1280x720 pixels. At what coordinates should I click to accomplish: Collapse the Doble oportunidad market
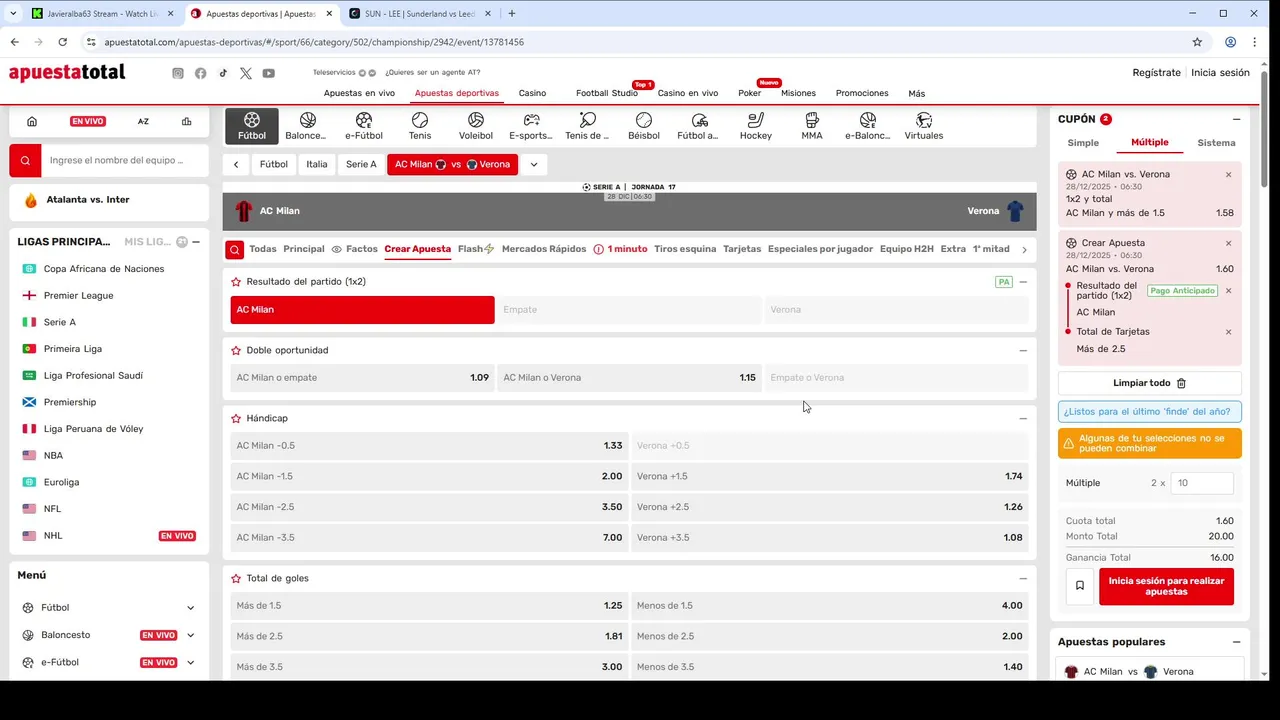click(x=1023, y=351)
